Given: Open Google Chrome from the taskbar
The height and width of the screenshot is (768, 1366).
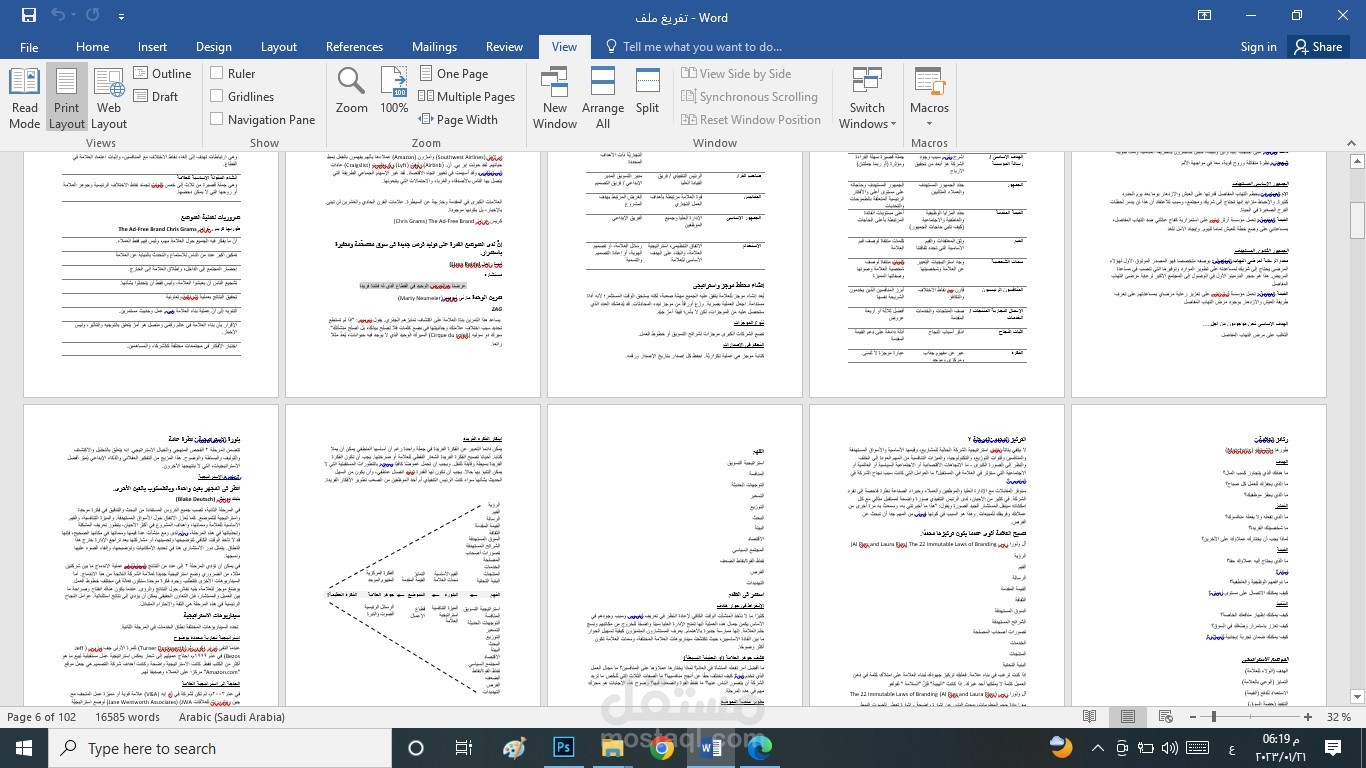Looking at the screenshot, I should pyautogui.click(x=661, y=748).
